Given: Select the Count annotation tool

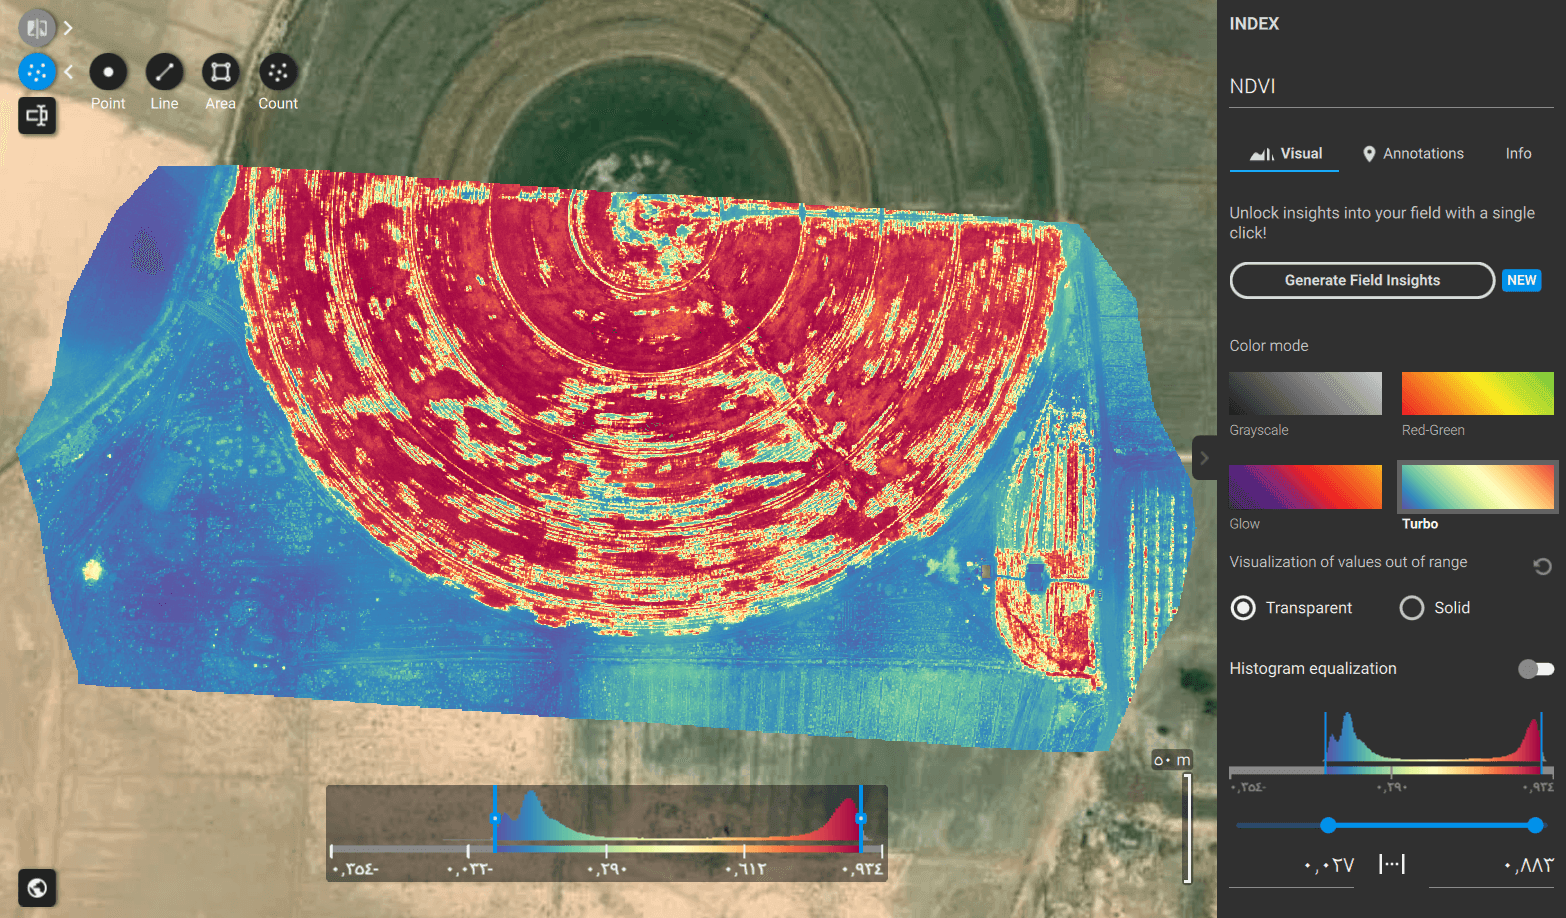Looking at the screenshot, I should (278, 72).
